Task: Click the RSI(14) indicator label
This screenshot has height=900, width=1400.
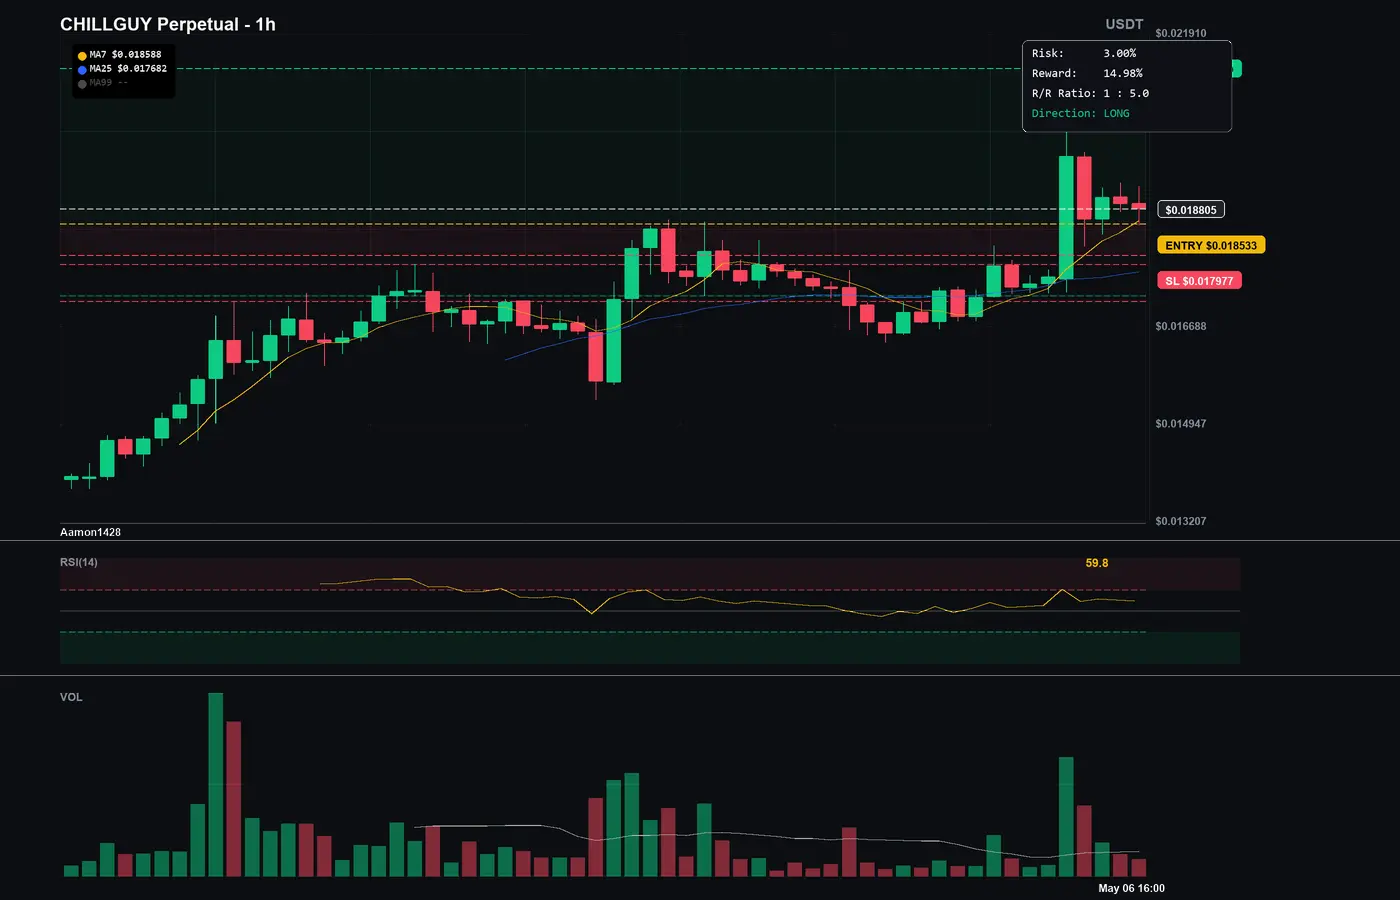Action: pyautogui.click(x=79, y=562)
